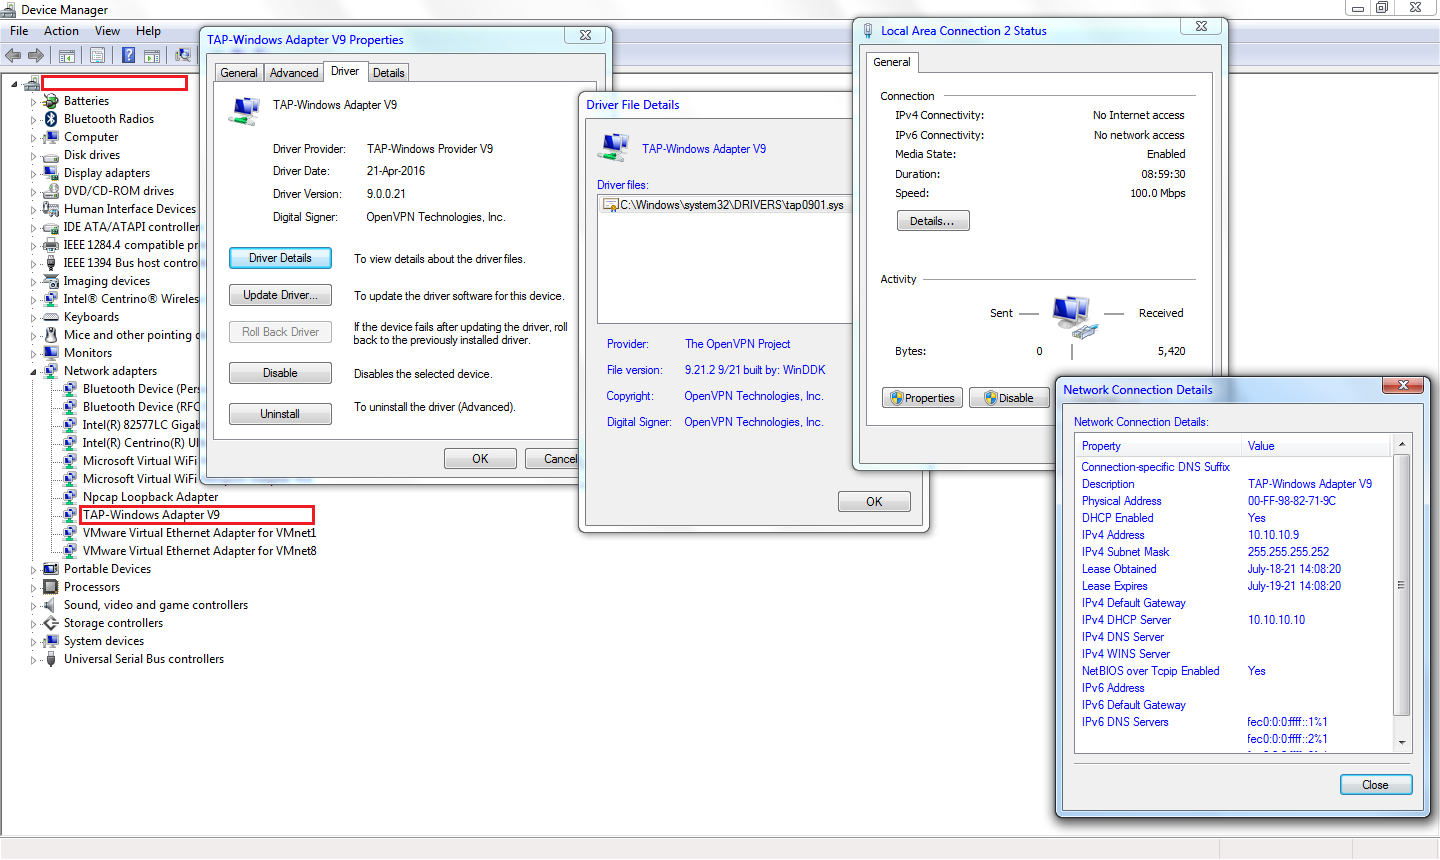Open the File menu
The width and height of the screenshot is (1440, 860).
(19, 31)
